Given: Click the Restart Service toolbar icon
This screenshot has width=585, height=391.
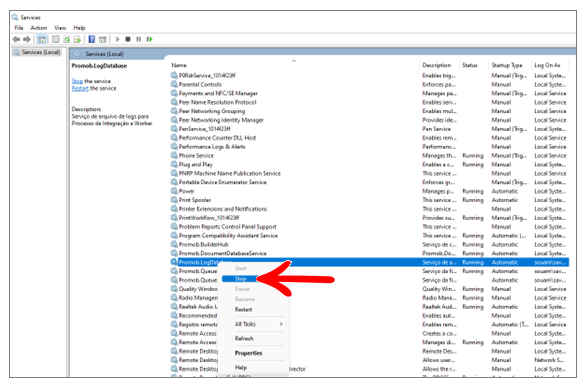Looking at the screenshot, I should tap(150, 39).
